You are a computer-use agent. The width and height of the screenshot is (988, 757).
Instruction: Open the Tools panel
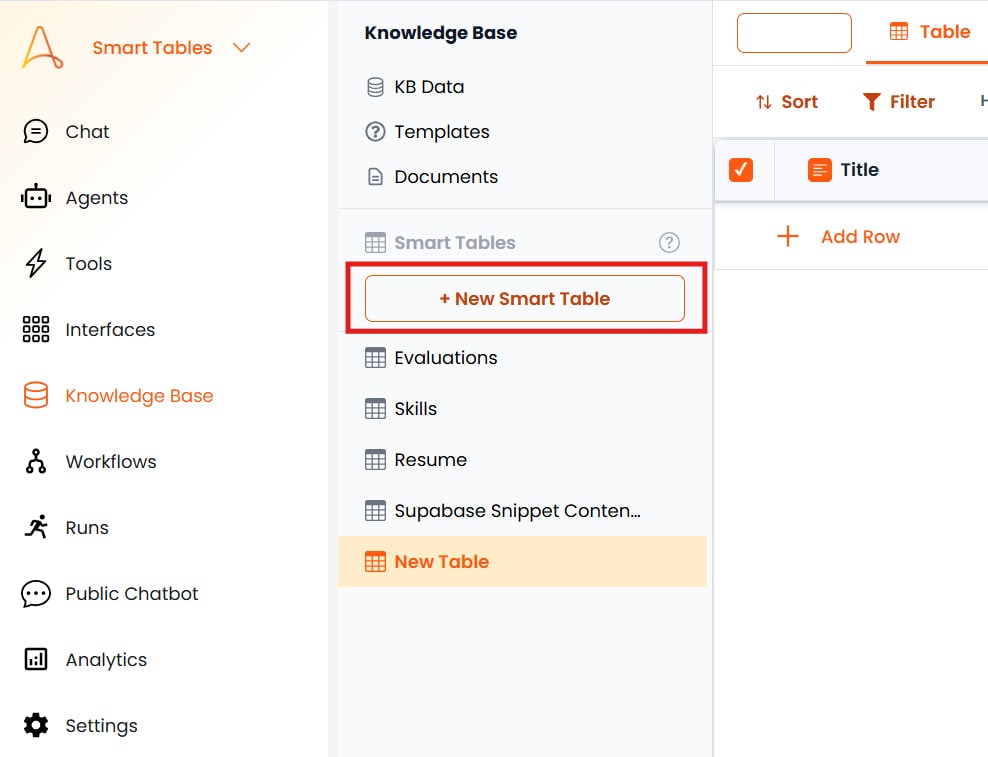pos(88,263)
